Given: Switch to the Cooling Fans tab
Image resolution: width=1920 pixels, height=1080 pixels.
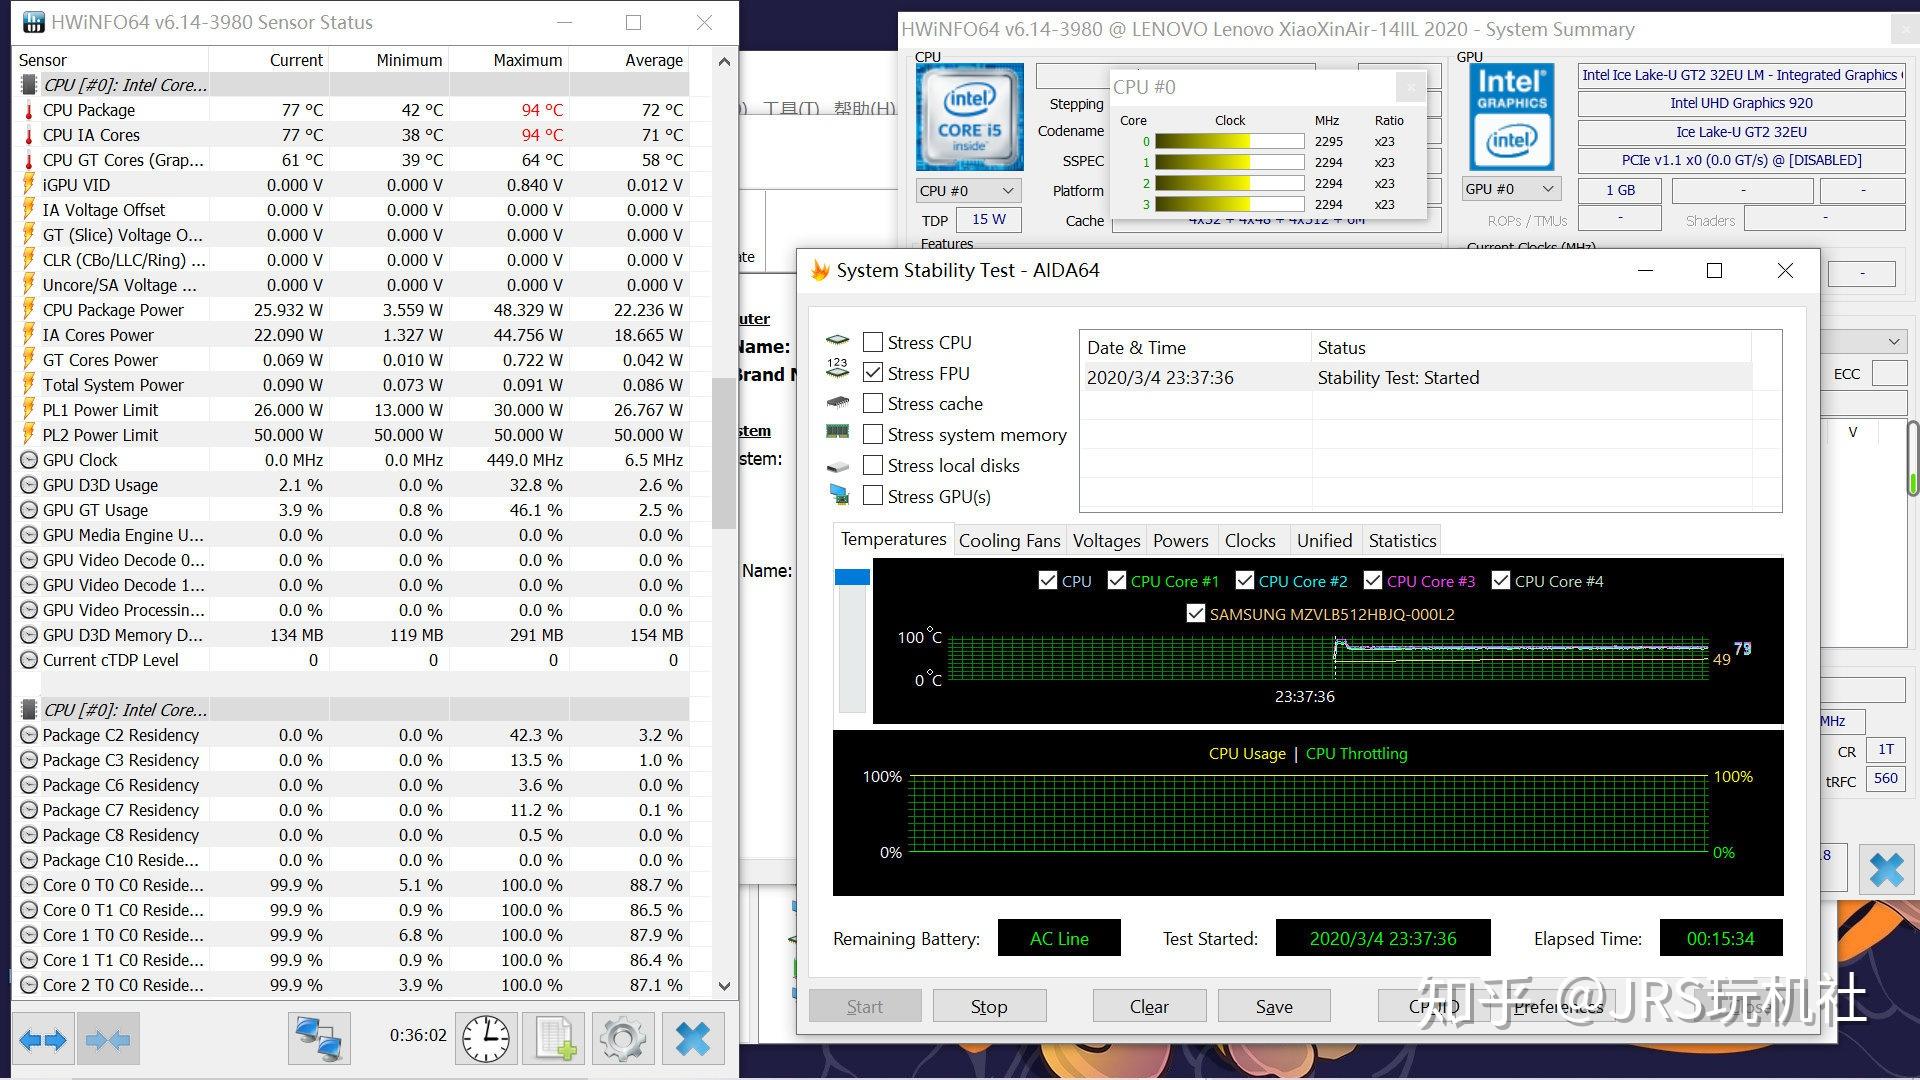Looking at the screenshot, I should 1008,541.
